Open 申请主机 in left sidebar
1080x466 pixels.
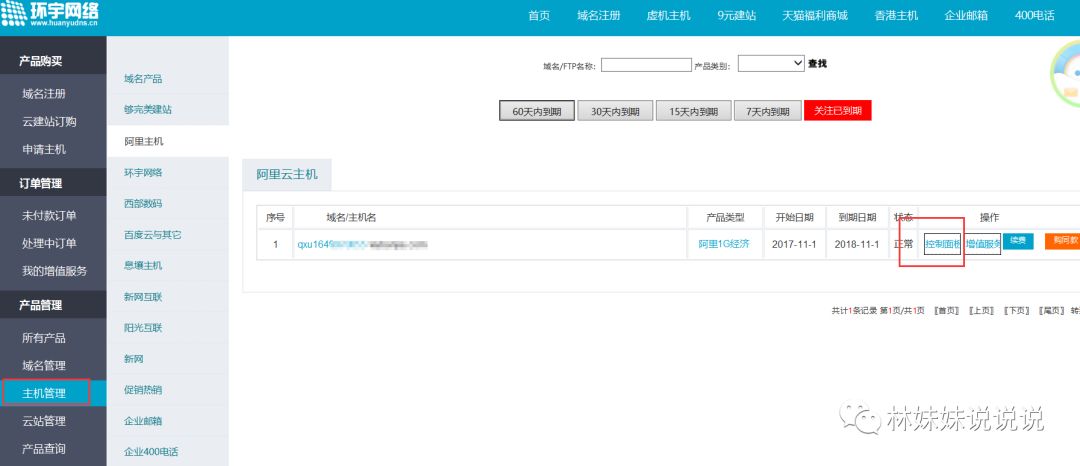click(x=44, y=149)
